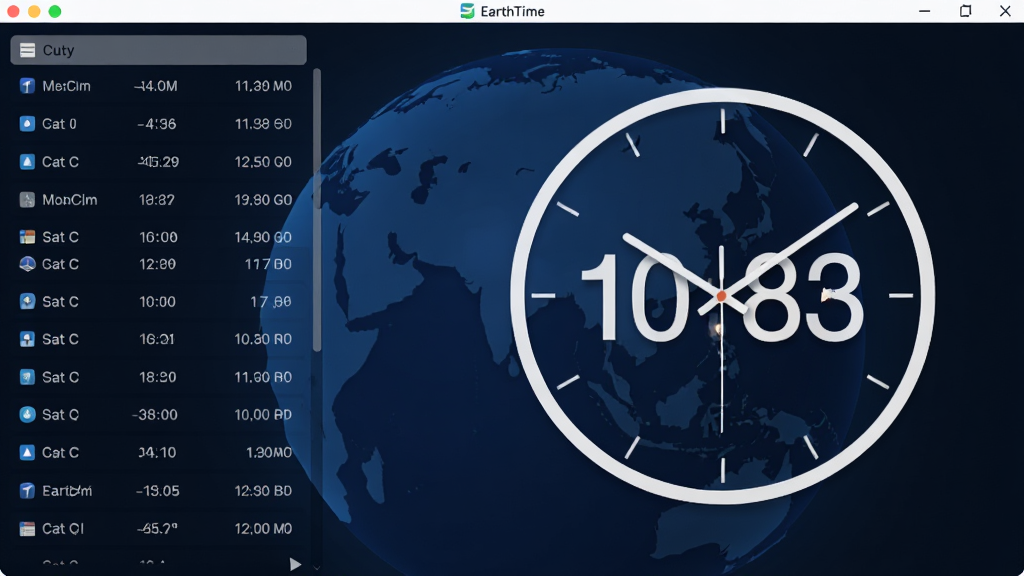The image size is (1024, 576).
Task: Click the -18.05 offset value
Action: (x=157, y=491)
